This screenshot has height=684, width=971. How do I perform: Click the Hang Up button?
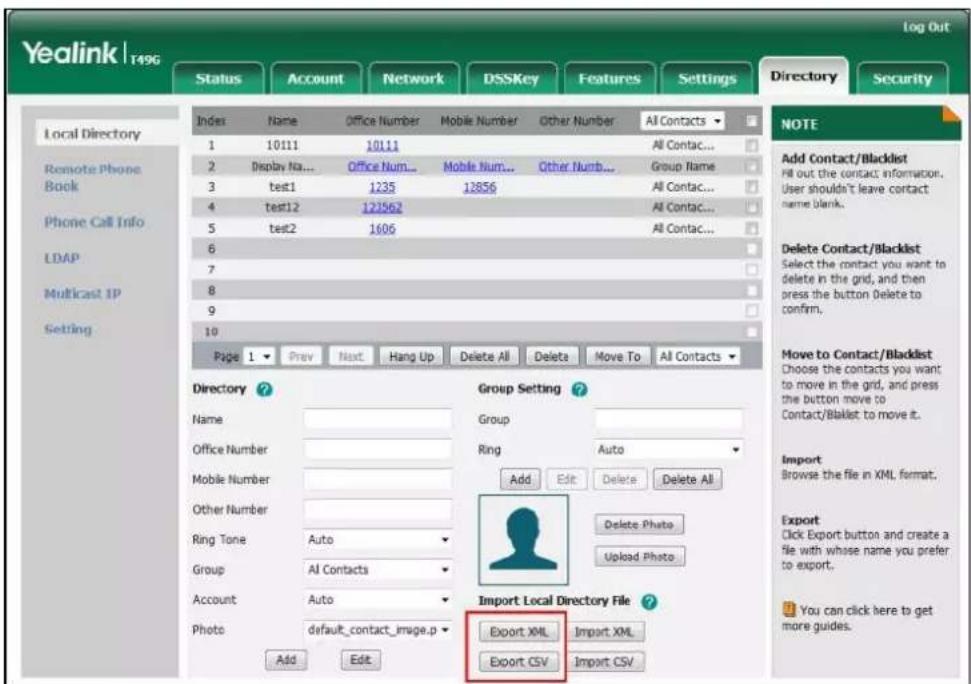click(x=411, y=357)
